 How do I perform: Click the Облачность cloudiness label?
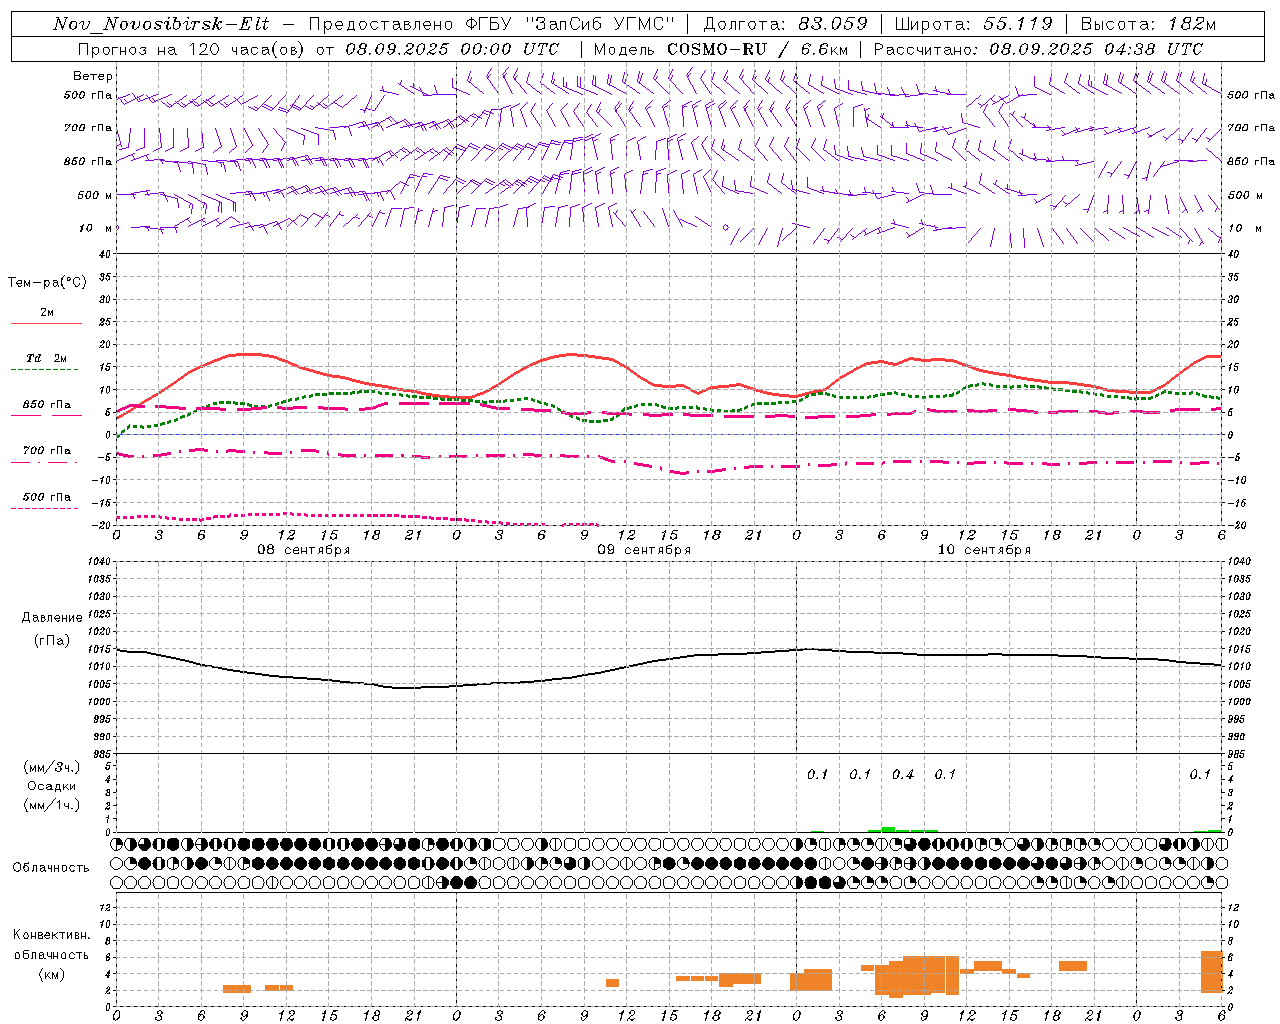(51, 868)
